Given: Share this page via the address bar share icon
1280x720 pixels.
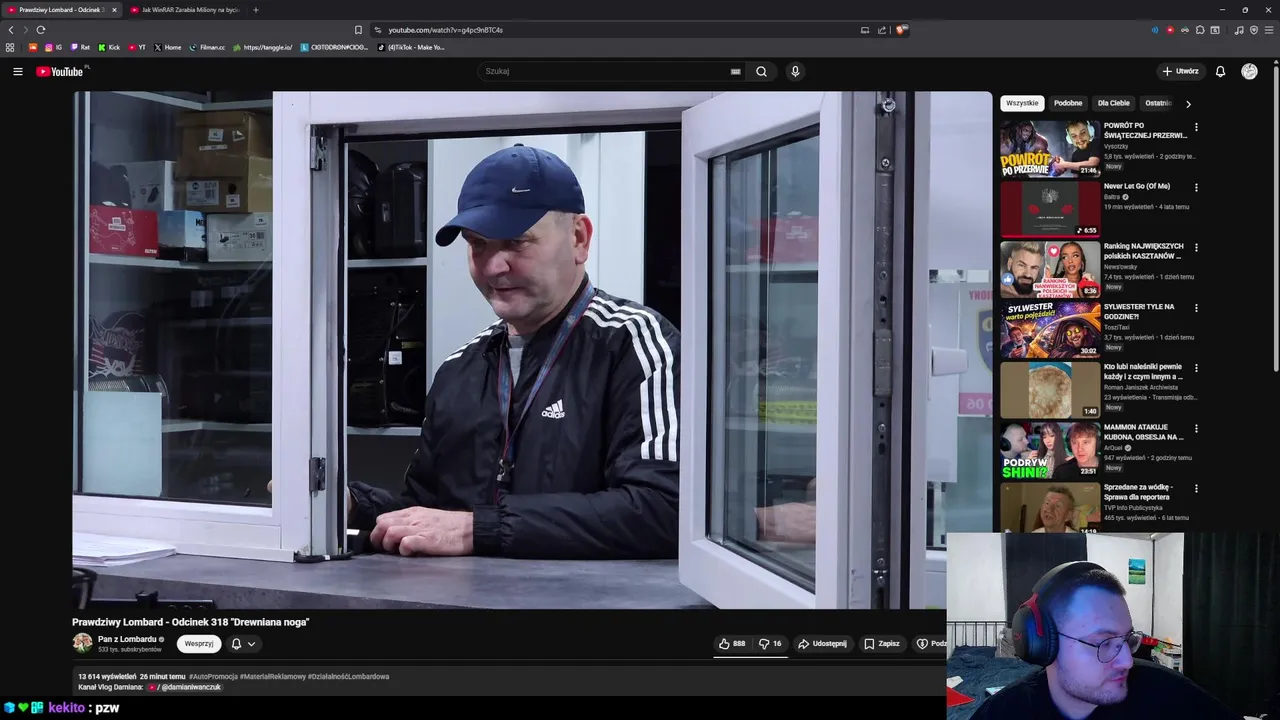Looking at the screenshot, I should [x=882, y=30].
